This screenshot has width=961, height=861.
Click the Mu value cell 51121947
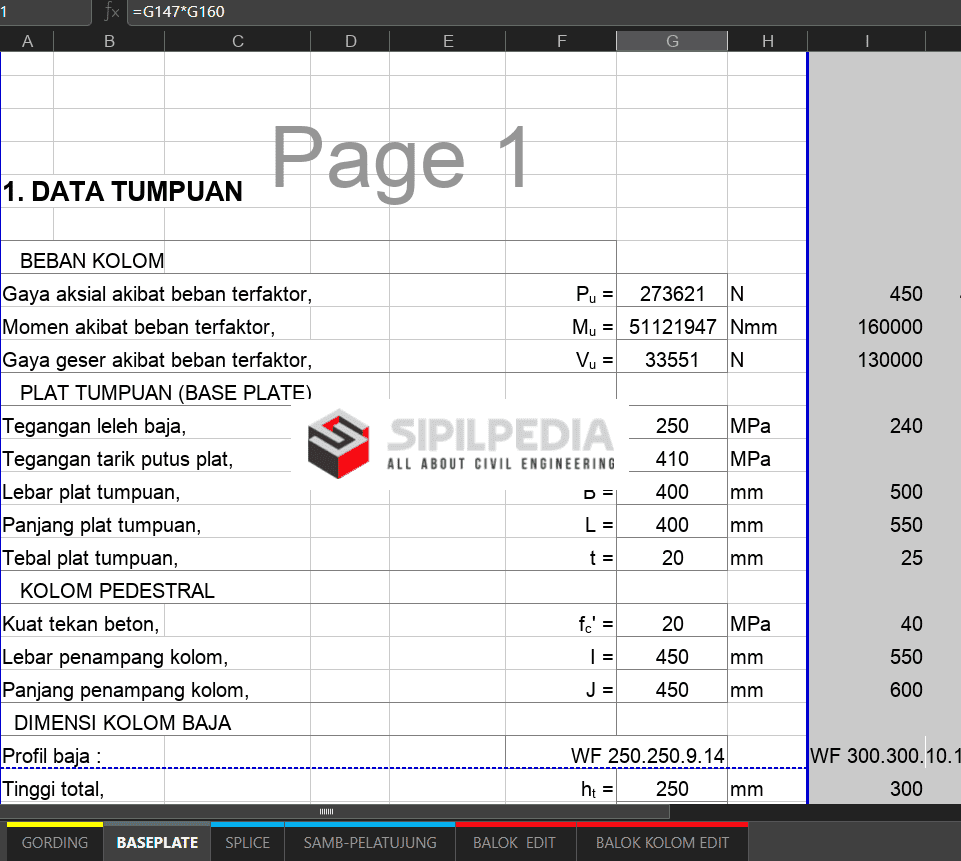[672, 327]
